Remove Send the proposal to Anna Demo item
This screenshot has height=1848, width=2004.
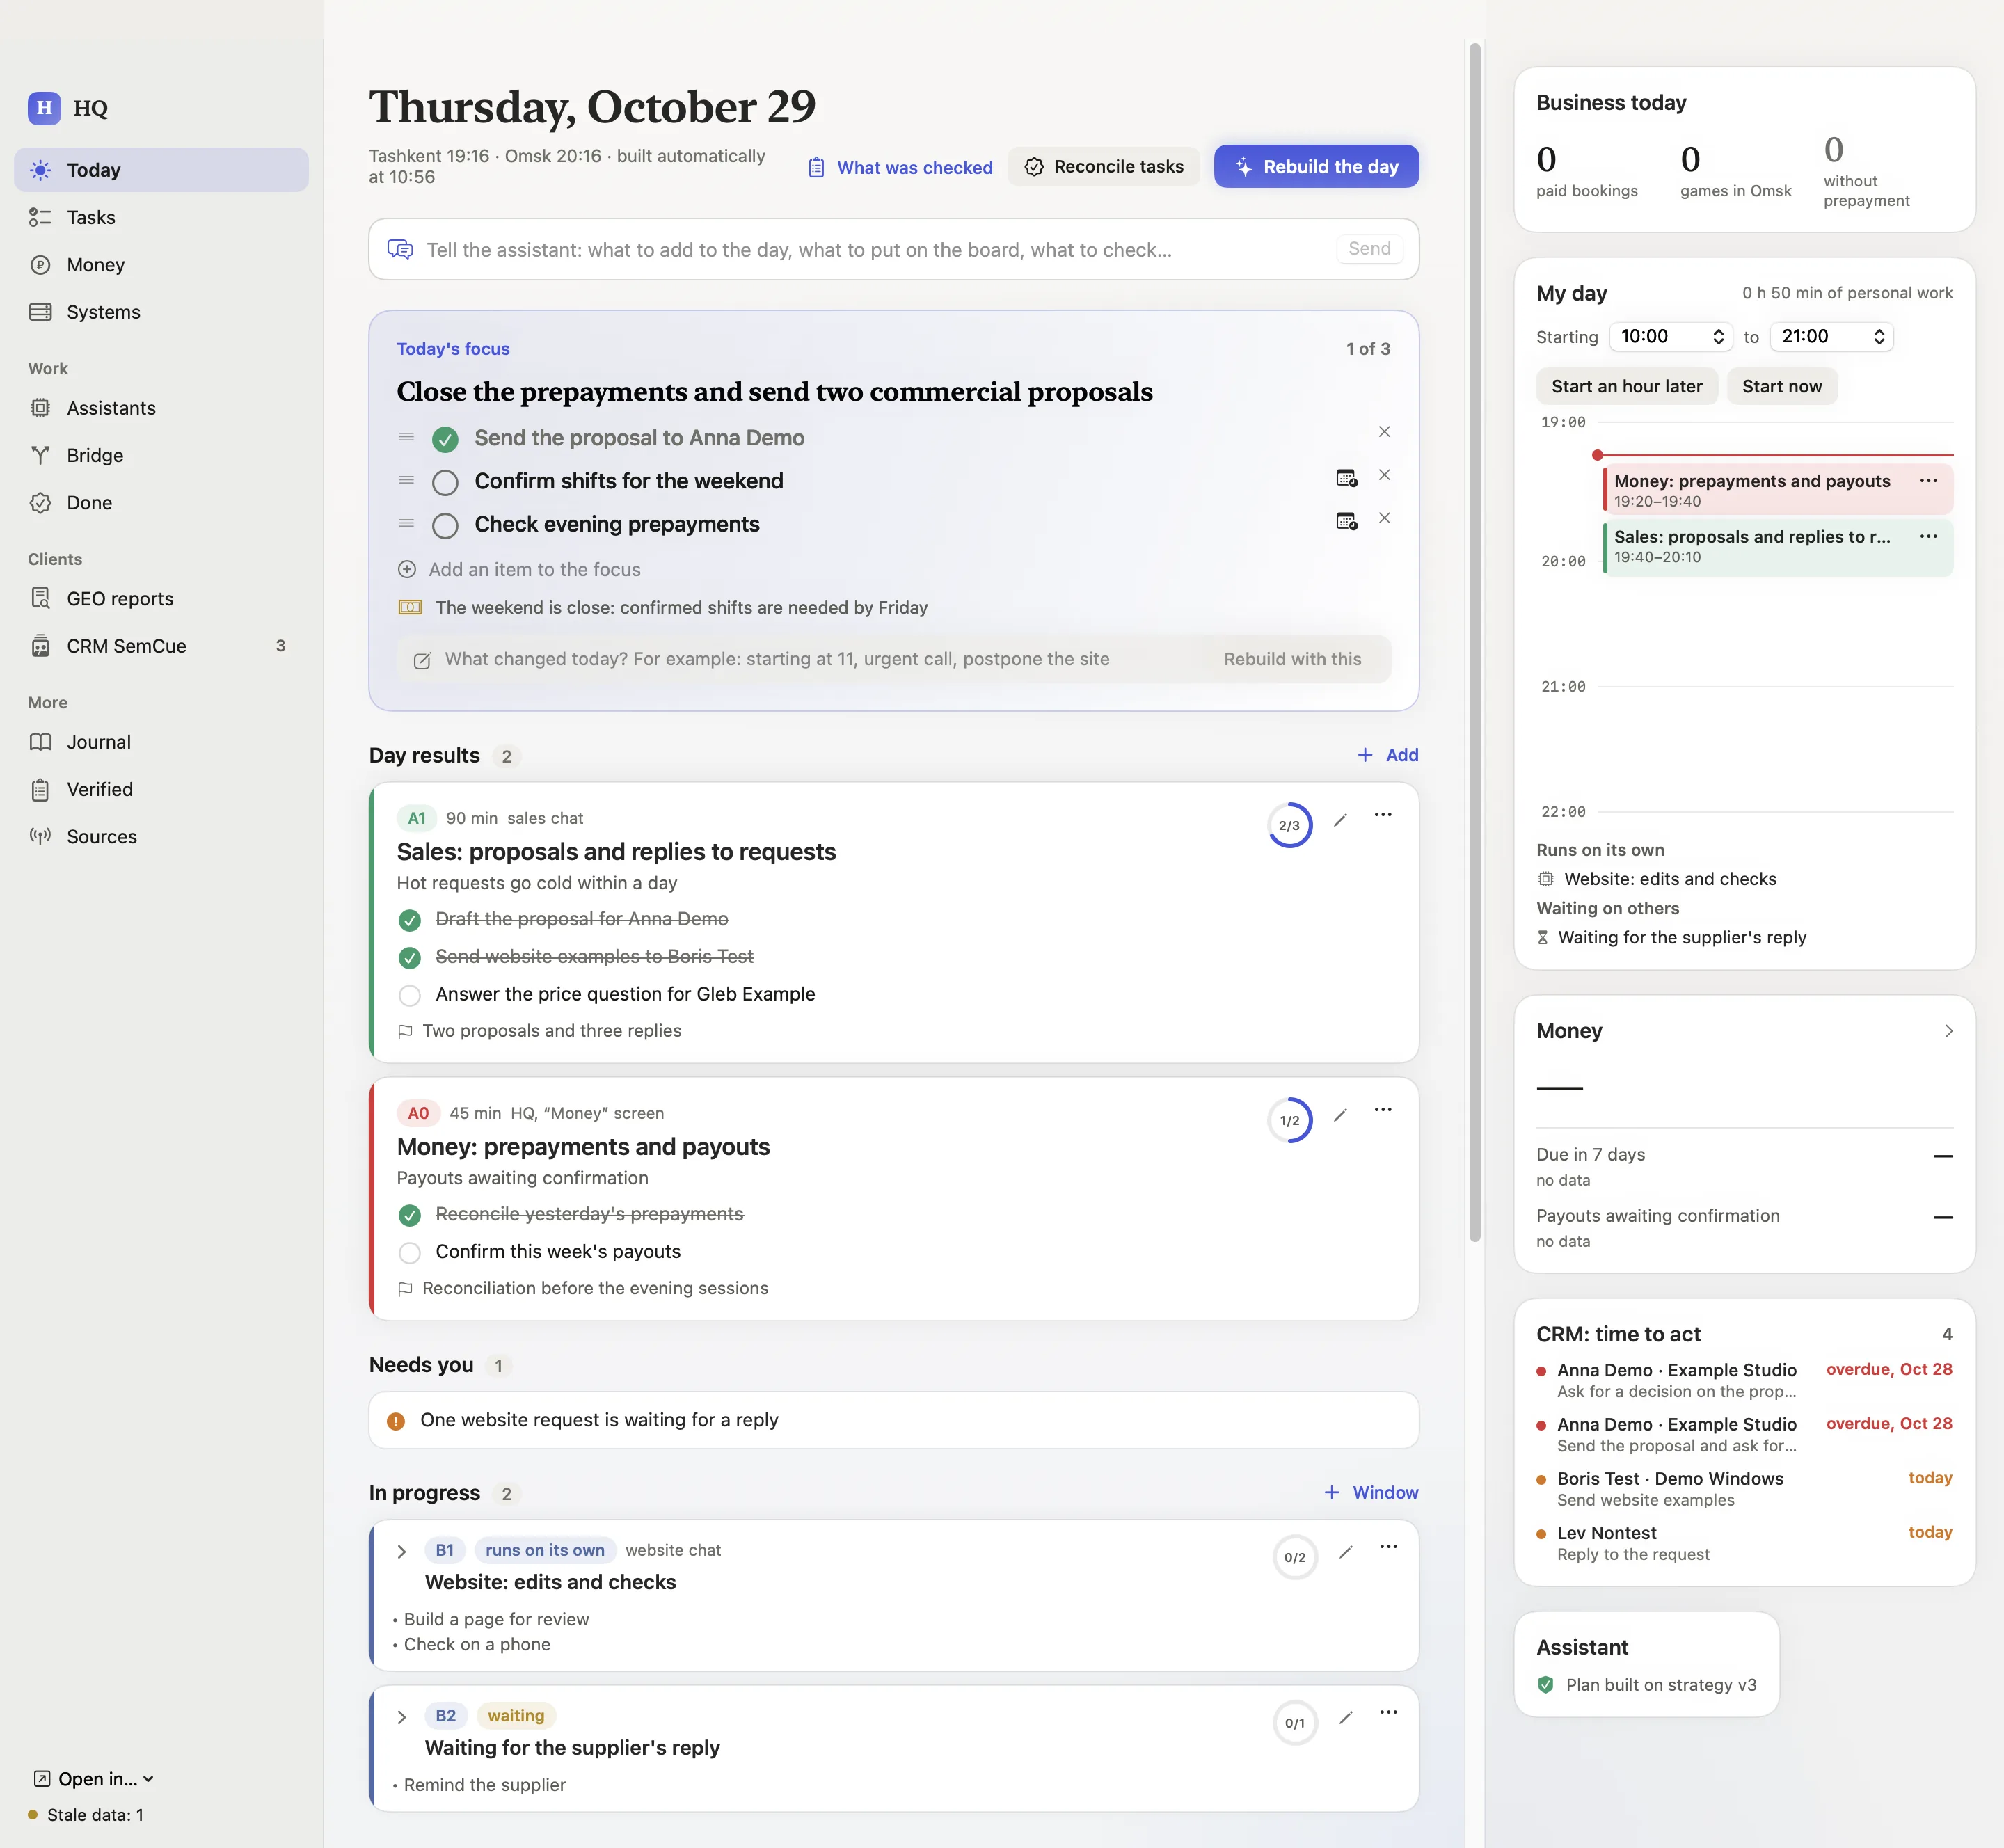(1384, 432)
